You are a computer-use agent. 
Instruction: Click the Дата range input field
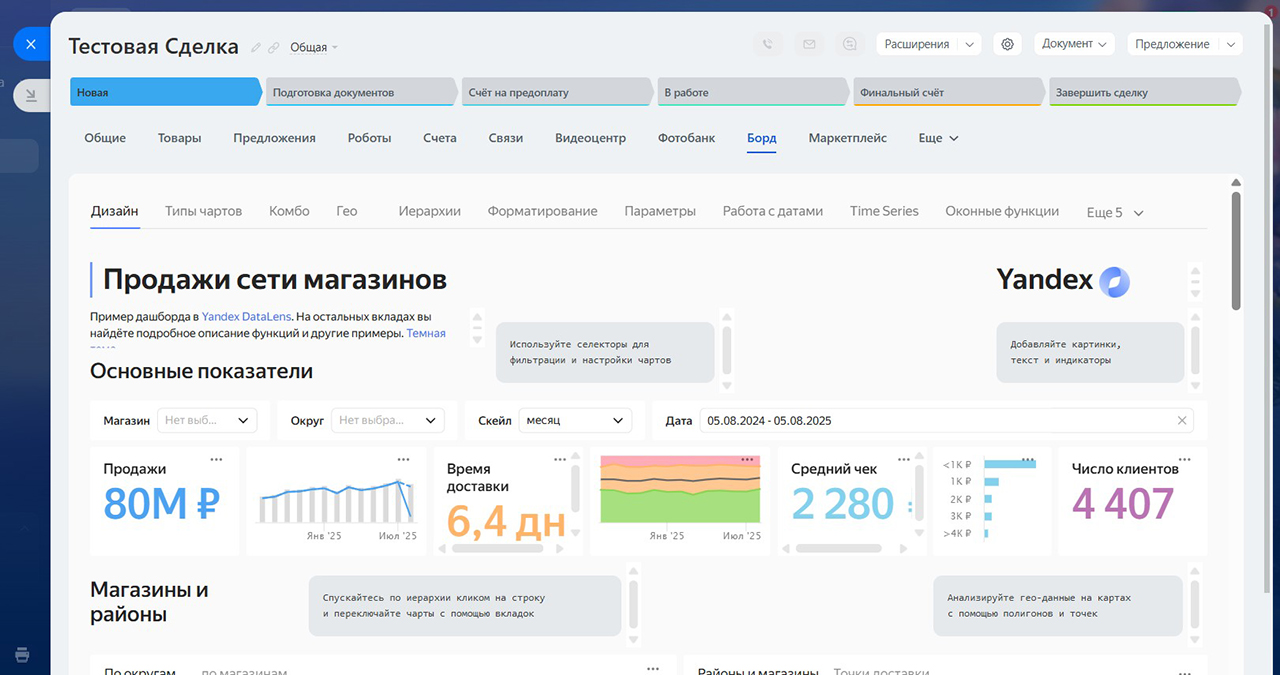click(930, 421)
